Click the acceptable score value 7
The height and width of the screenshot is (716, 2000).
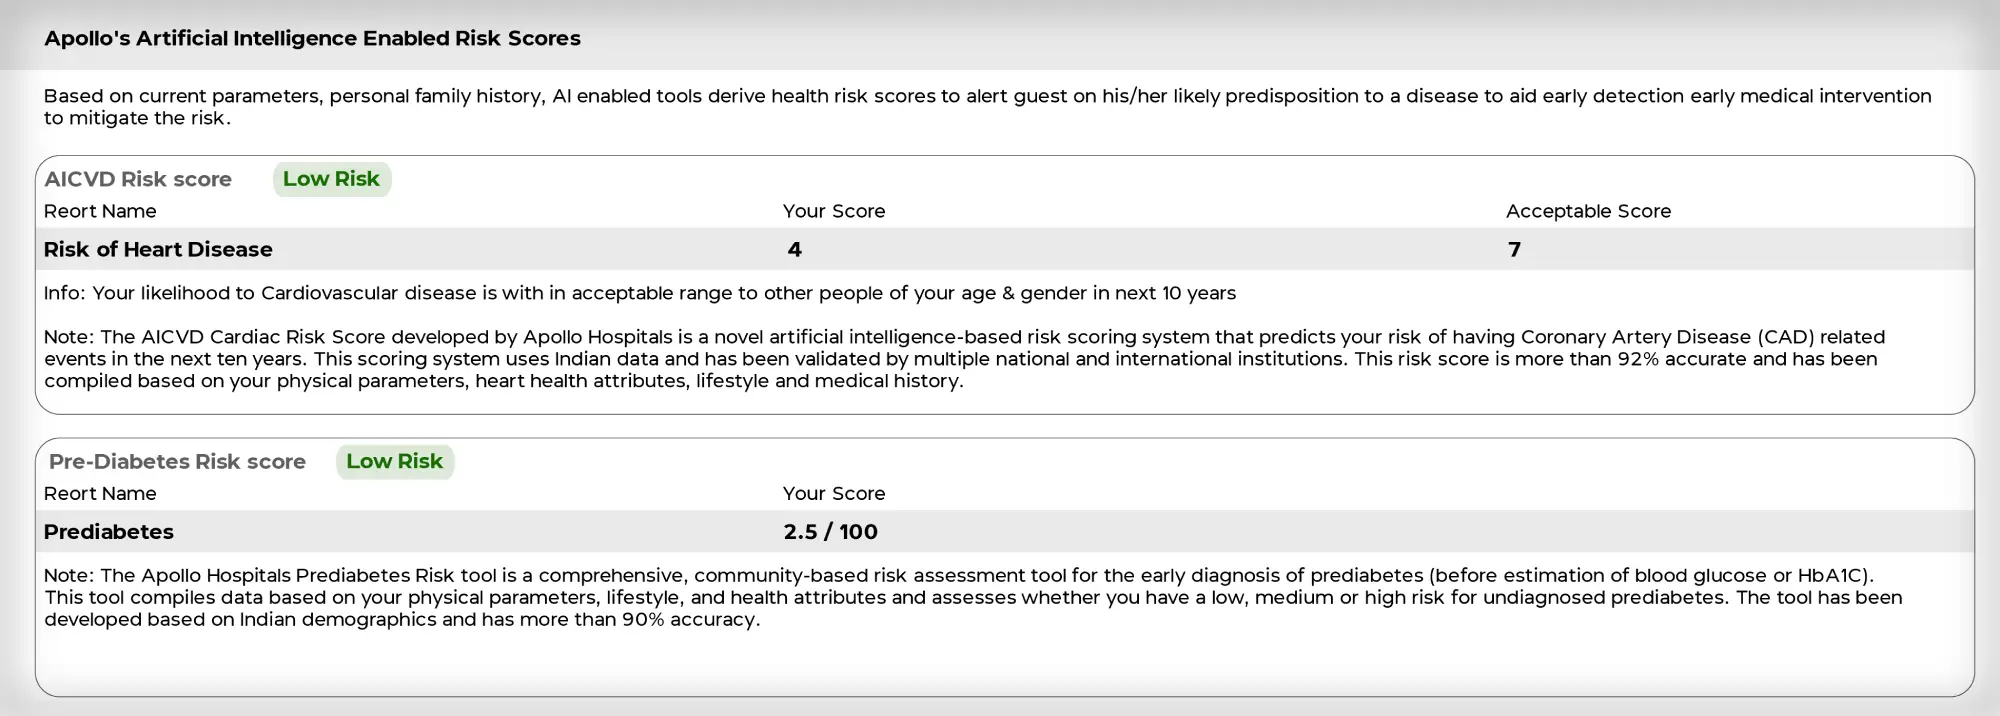(x=1514, y=250)
